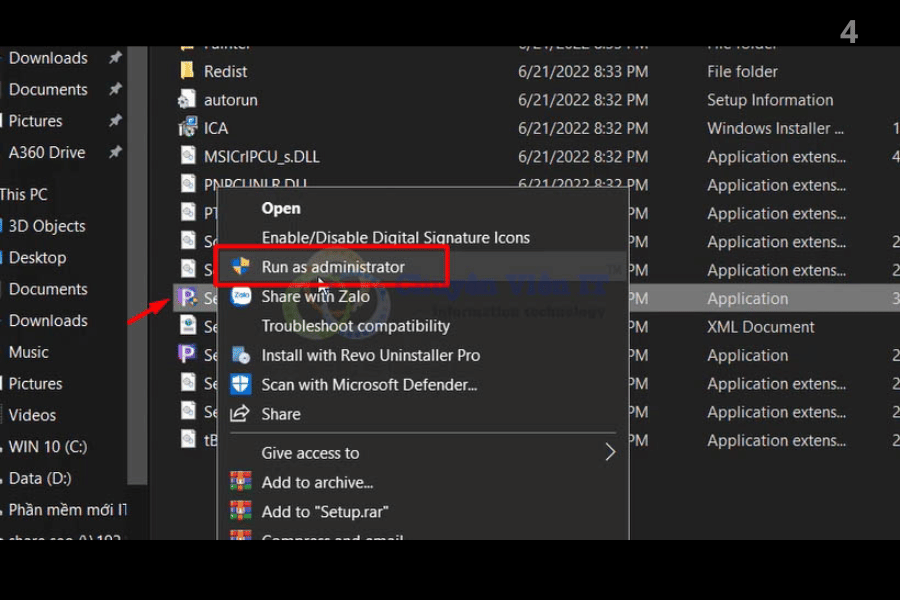Choose Troubleshoot compatibility from the menu
This screenshot has width=900, height=600.
click(x=355, y=326)
